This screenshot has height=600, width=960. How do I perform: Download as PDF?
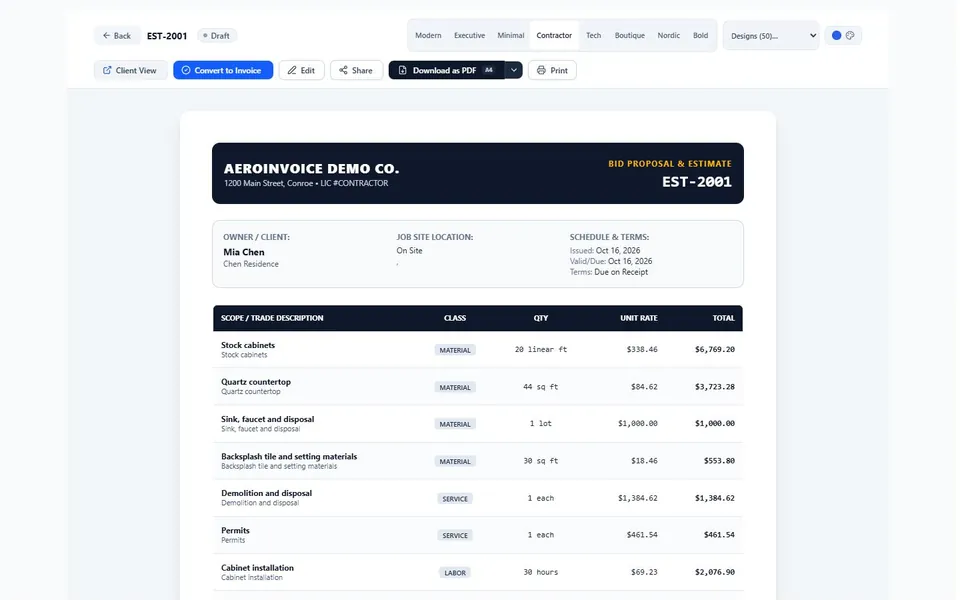(446, 70)
